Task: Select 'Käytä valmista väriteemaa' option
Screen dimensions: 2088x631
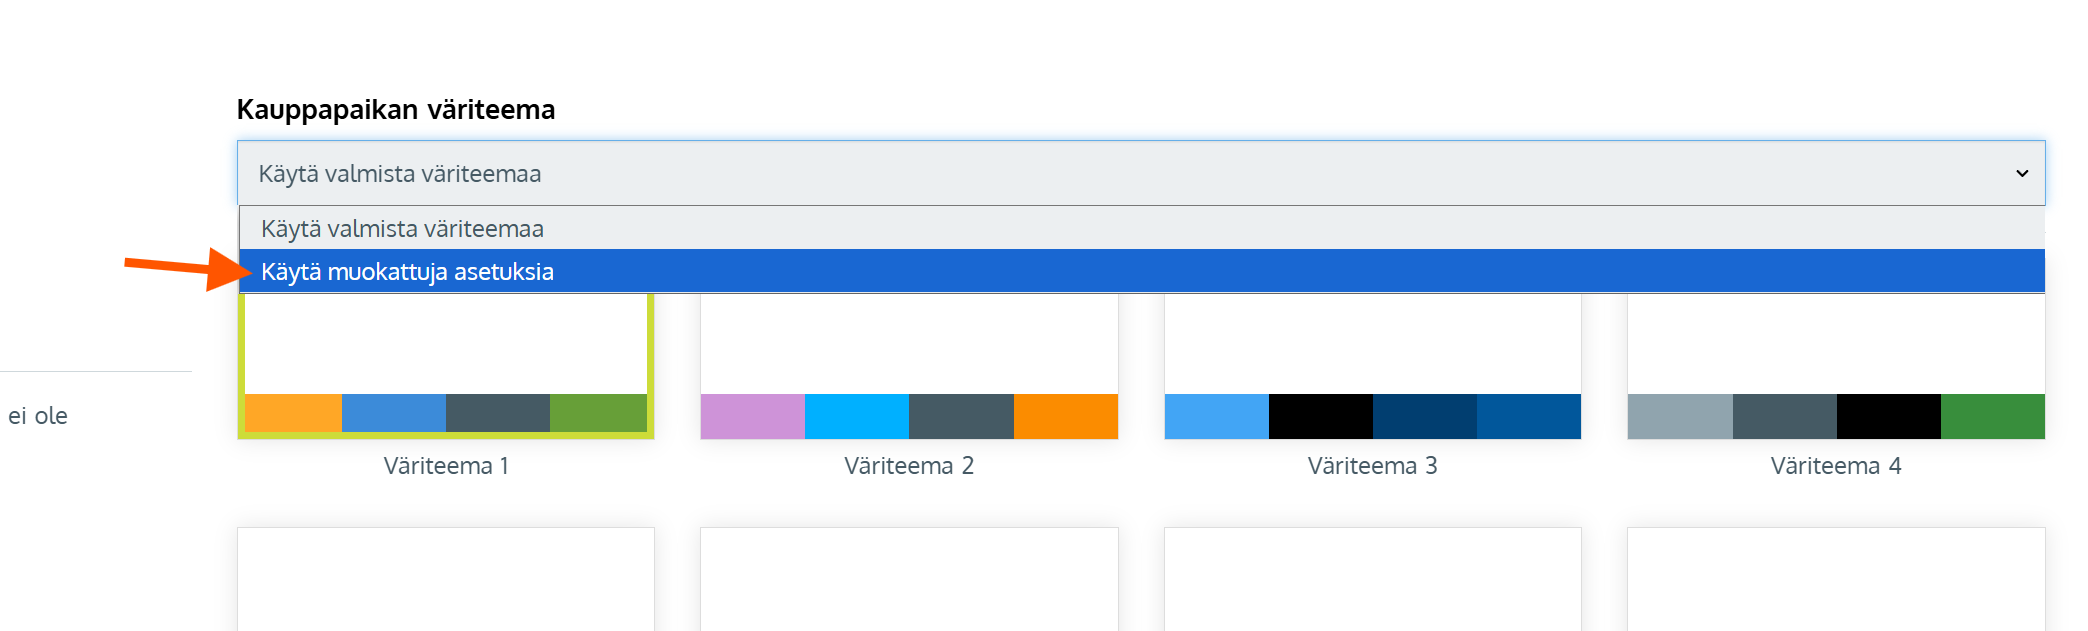Action: [x=402, y=229]
